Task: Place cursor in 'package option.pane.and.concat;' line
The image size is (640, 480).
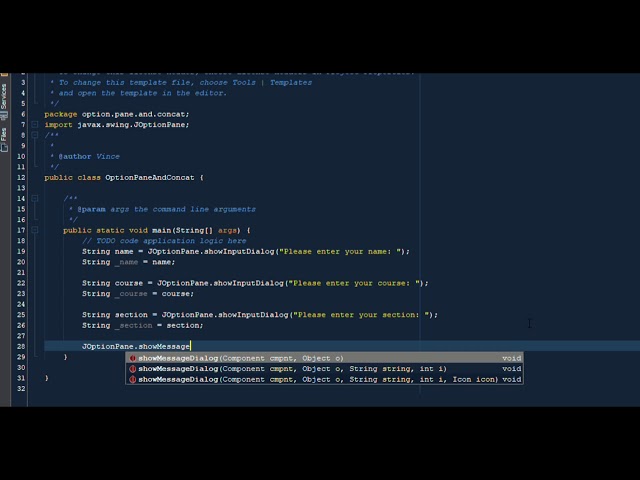Action: point(117,114)
